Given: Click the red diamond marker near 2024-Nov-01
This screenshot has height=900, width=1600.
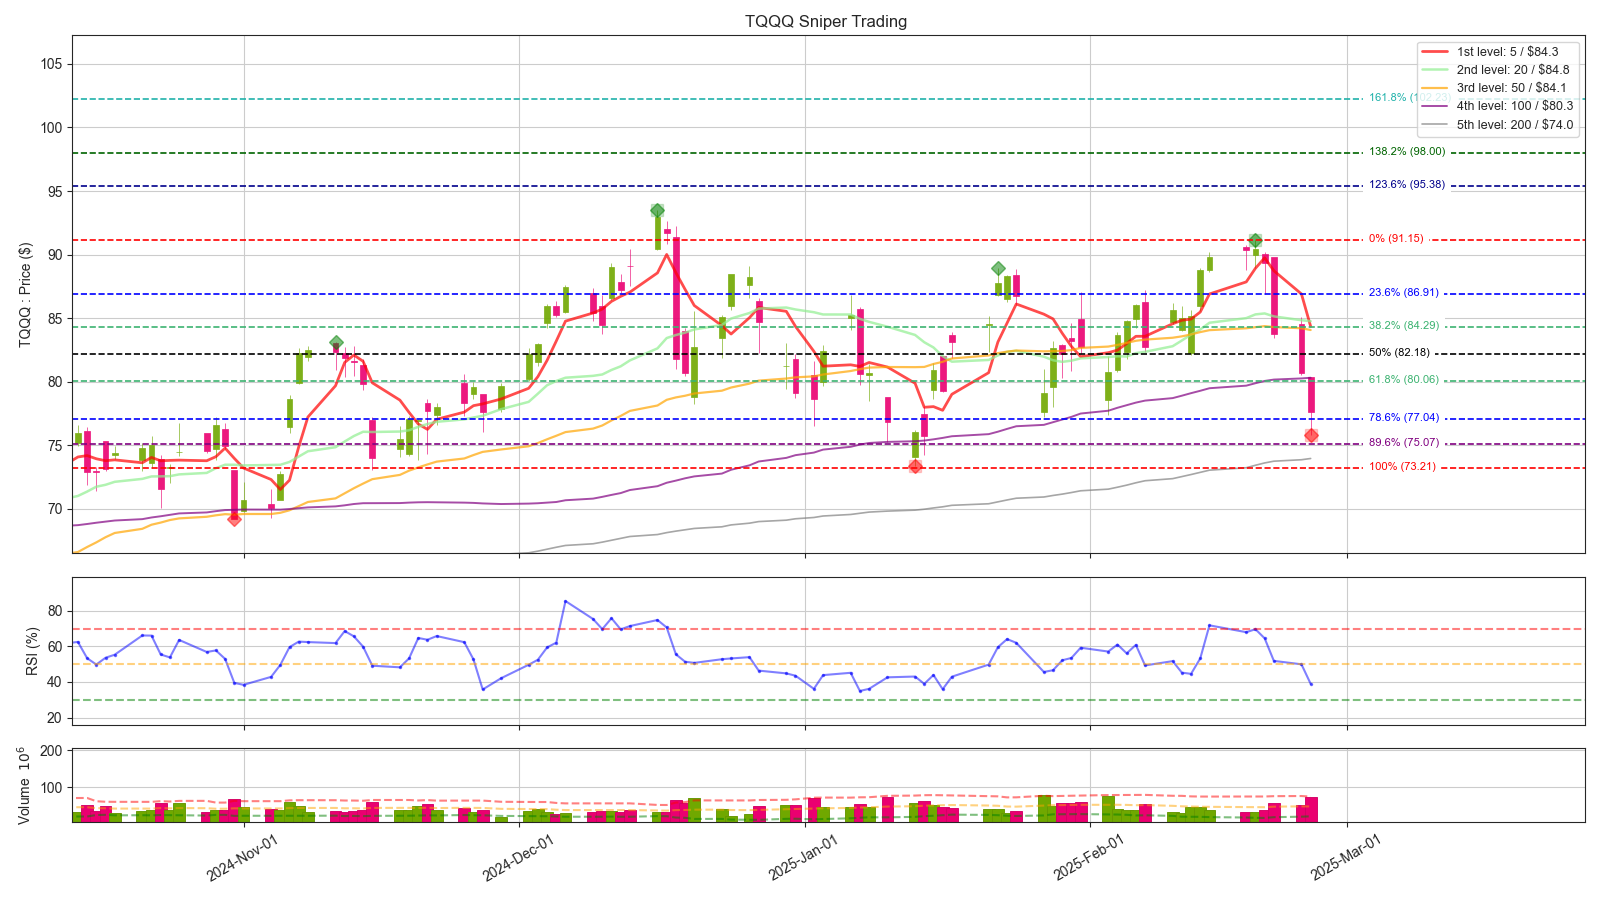Looking at the screenshot, I should tap(234, 519).
